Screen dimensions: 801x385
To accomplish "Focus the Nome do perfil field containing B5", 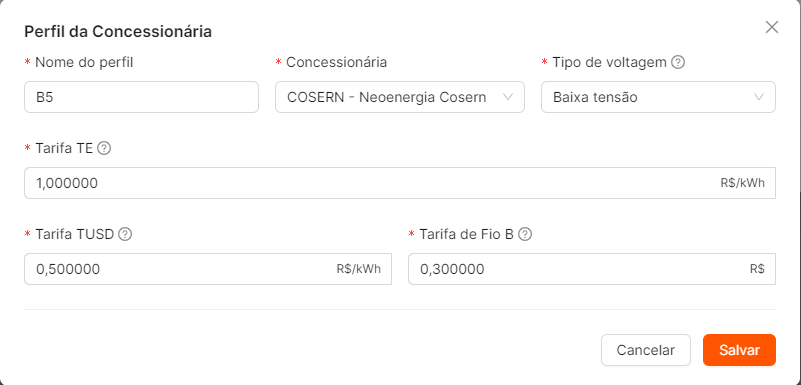I will (142, 97).
